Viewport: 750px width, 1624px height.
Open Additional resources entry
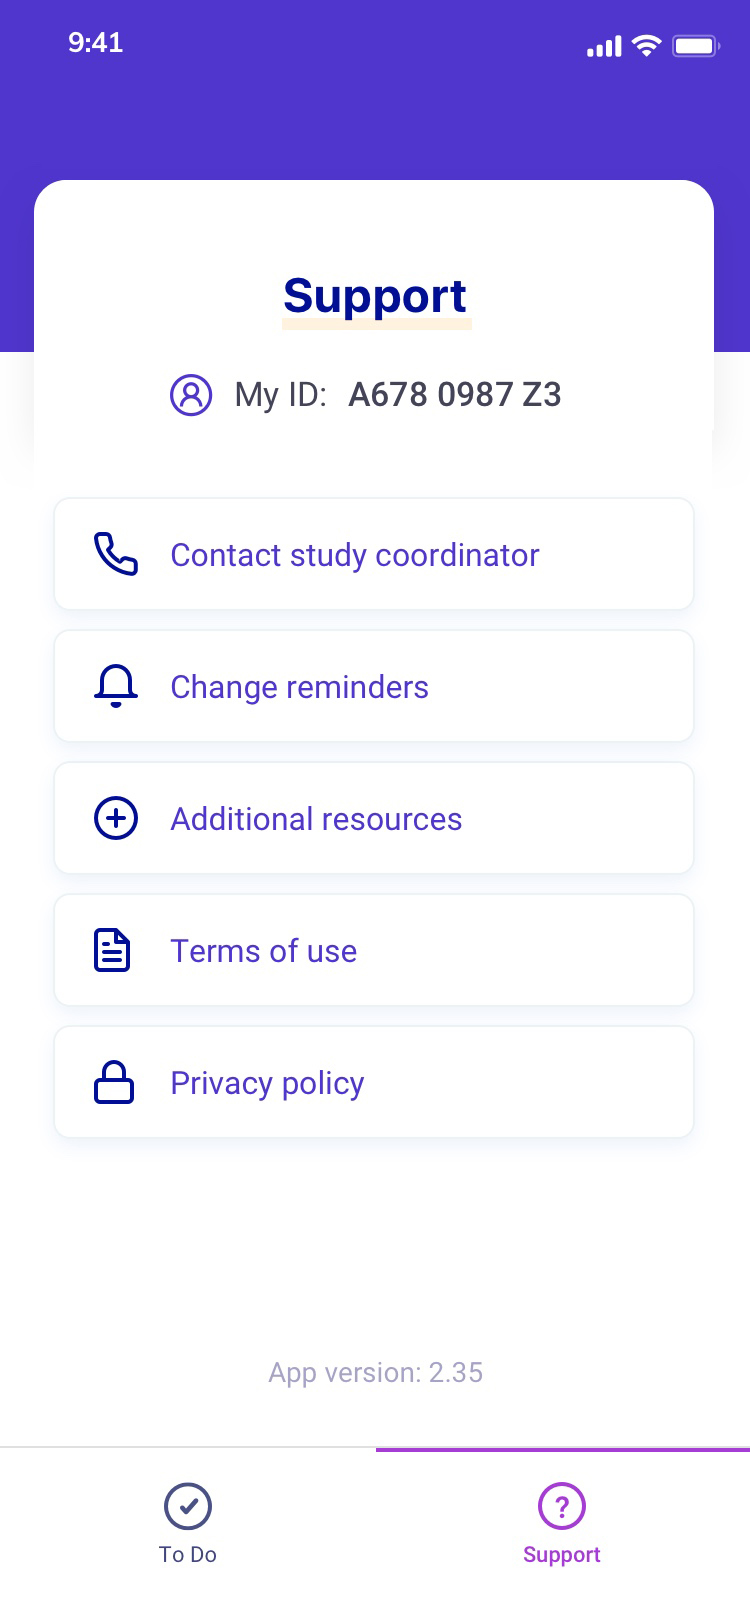click(374, 818)
